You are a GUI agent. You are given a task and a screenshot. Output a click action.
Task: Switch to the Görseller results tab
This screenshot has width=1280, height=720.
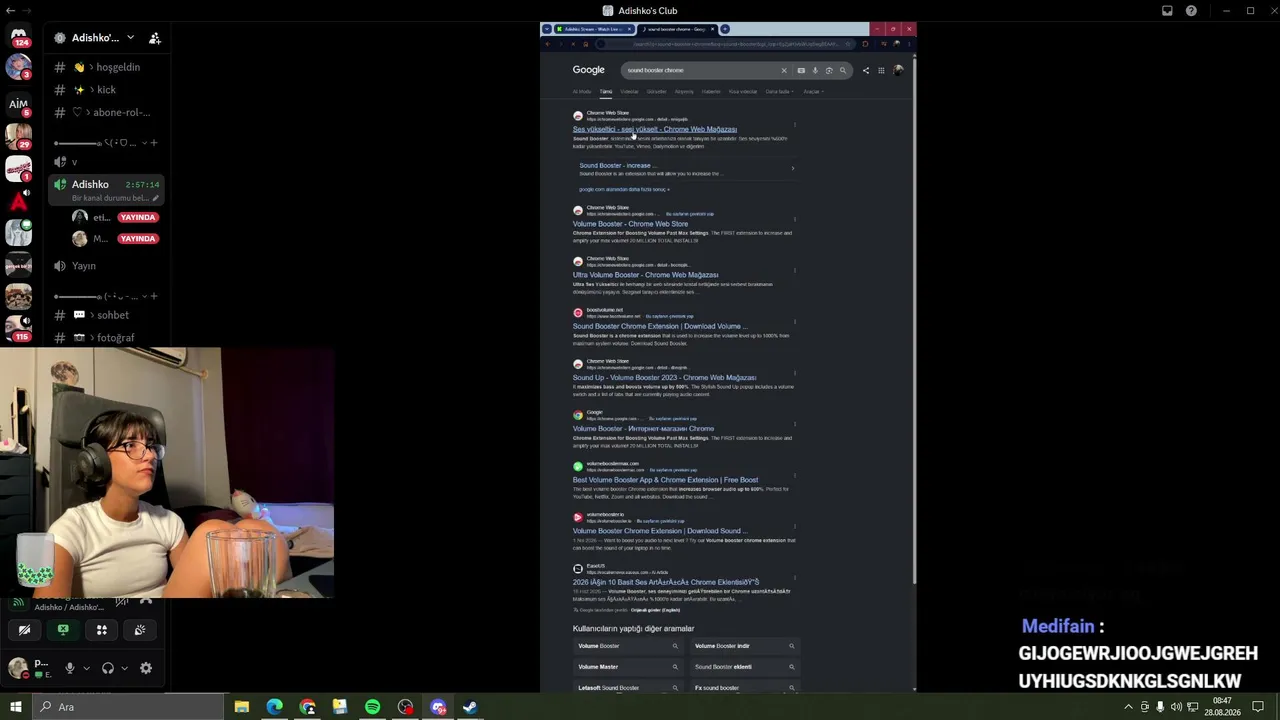tap(656, 92)
